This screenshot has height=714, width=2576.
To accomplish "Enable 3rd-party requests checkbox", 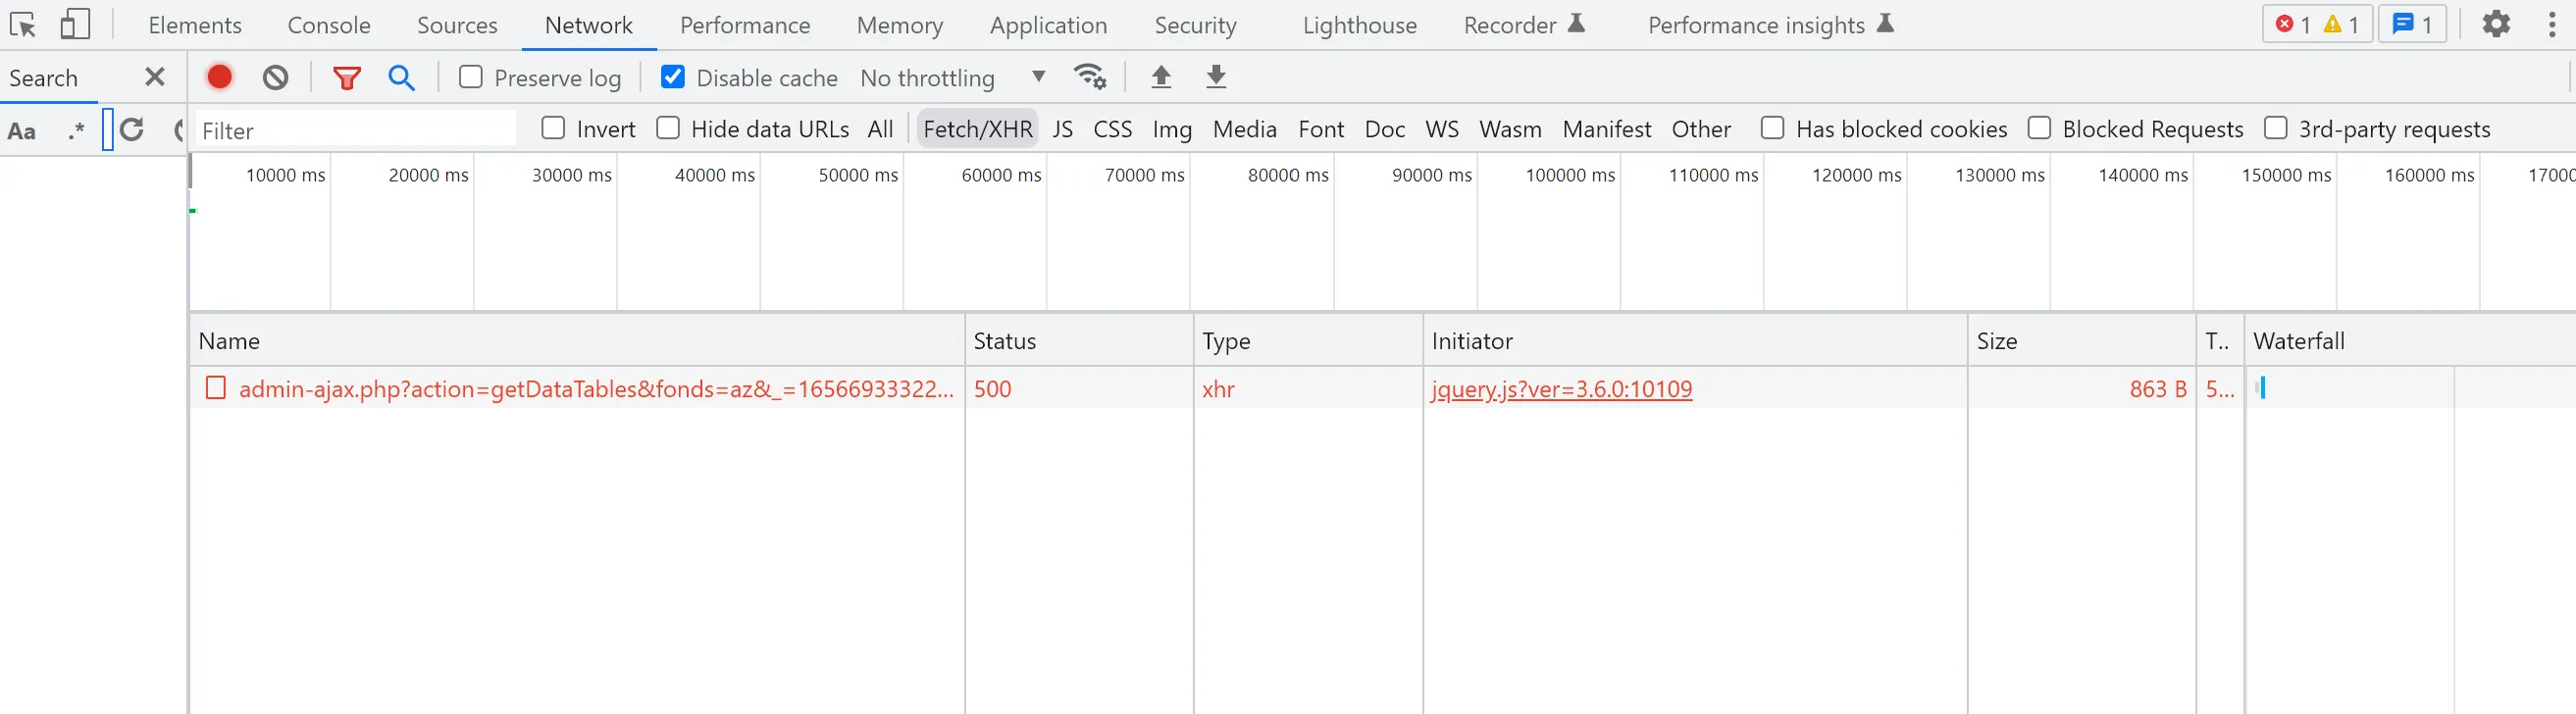I will 2275,128.
